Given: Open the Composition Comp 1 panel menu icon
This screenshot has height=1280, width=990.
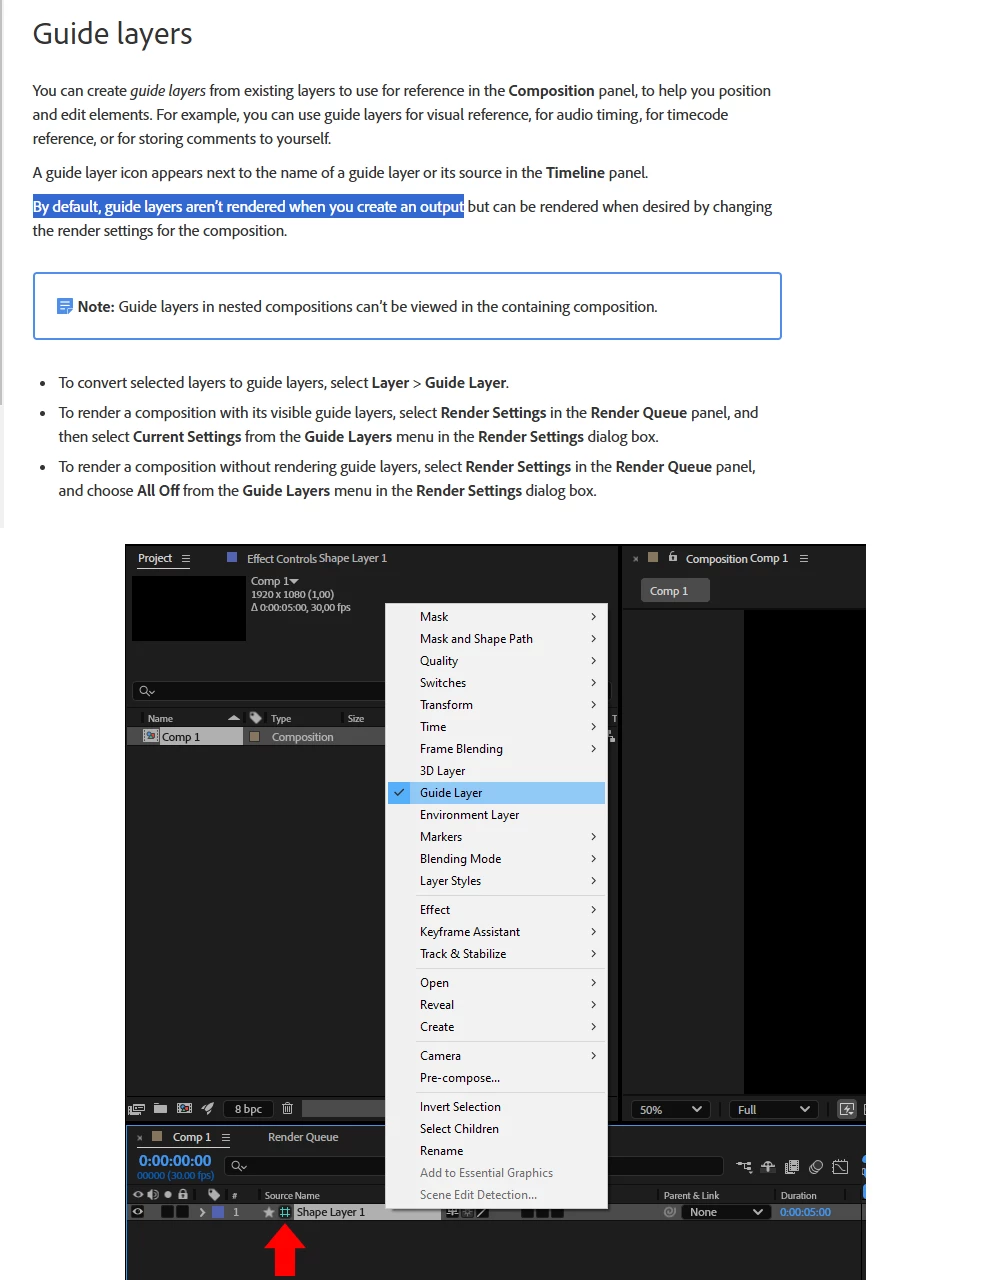Looking at the screenshot, I should [804, 558].
